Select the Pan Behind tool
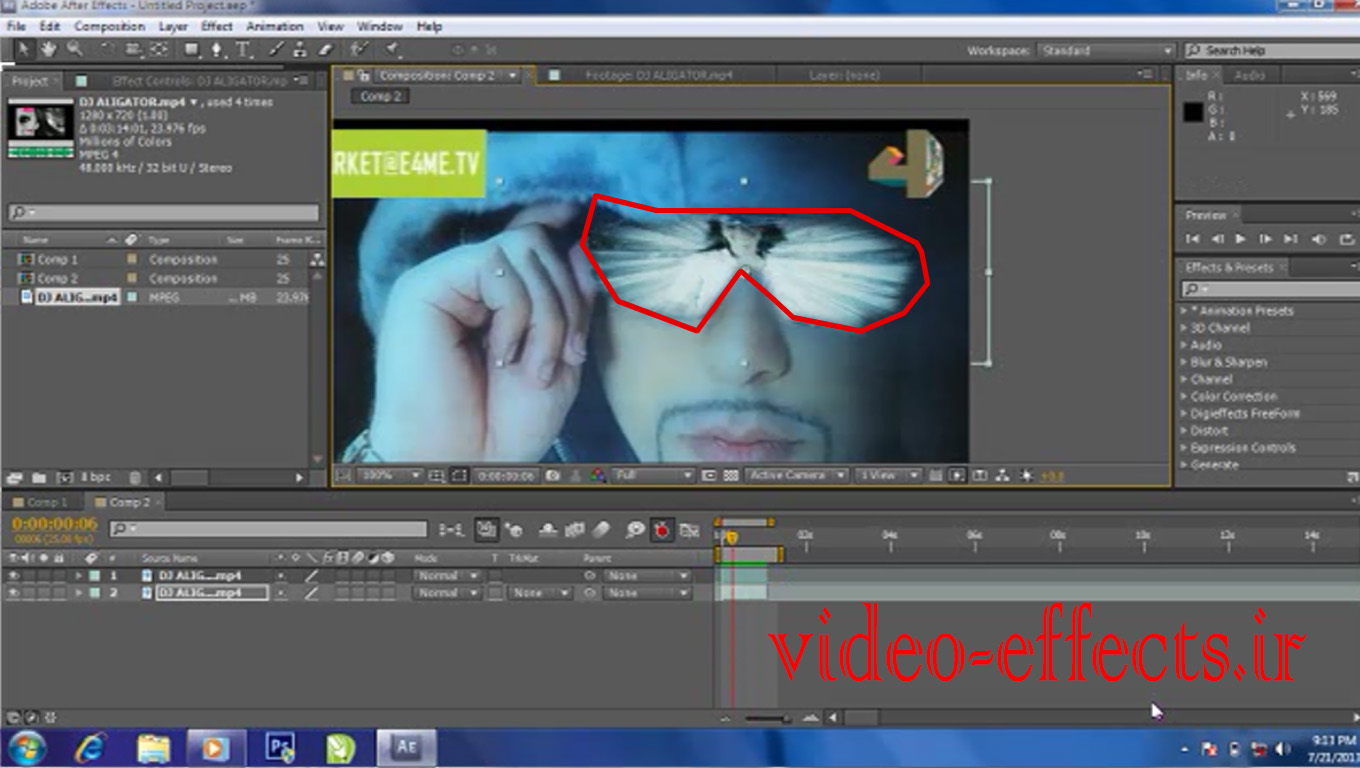 [160, 49]
